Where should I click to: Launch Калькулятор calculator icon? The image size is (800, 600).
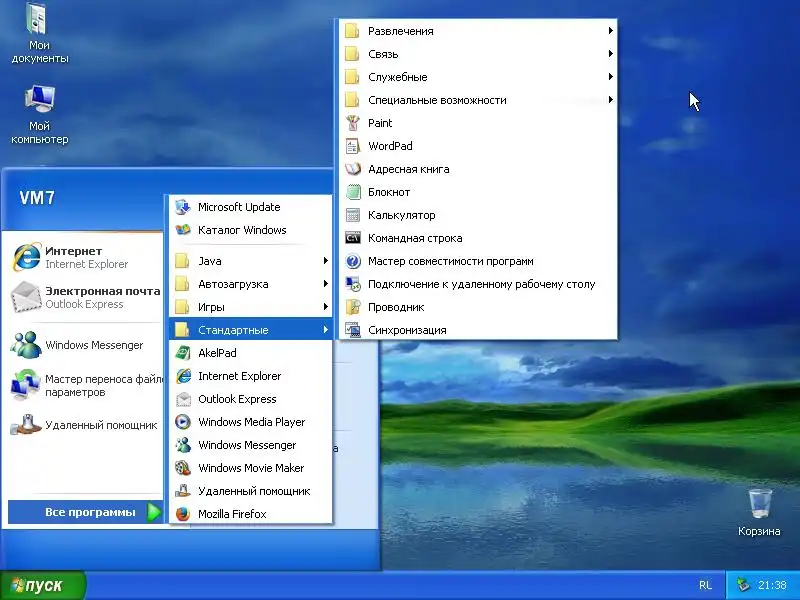click(x=353, y=215)
